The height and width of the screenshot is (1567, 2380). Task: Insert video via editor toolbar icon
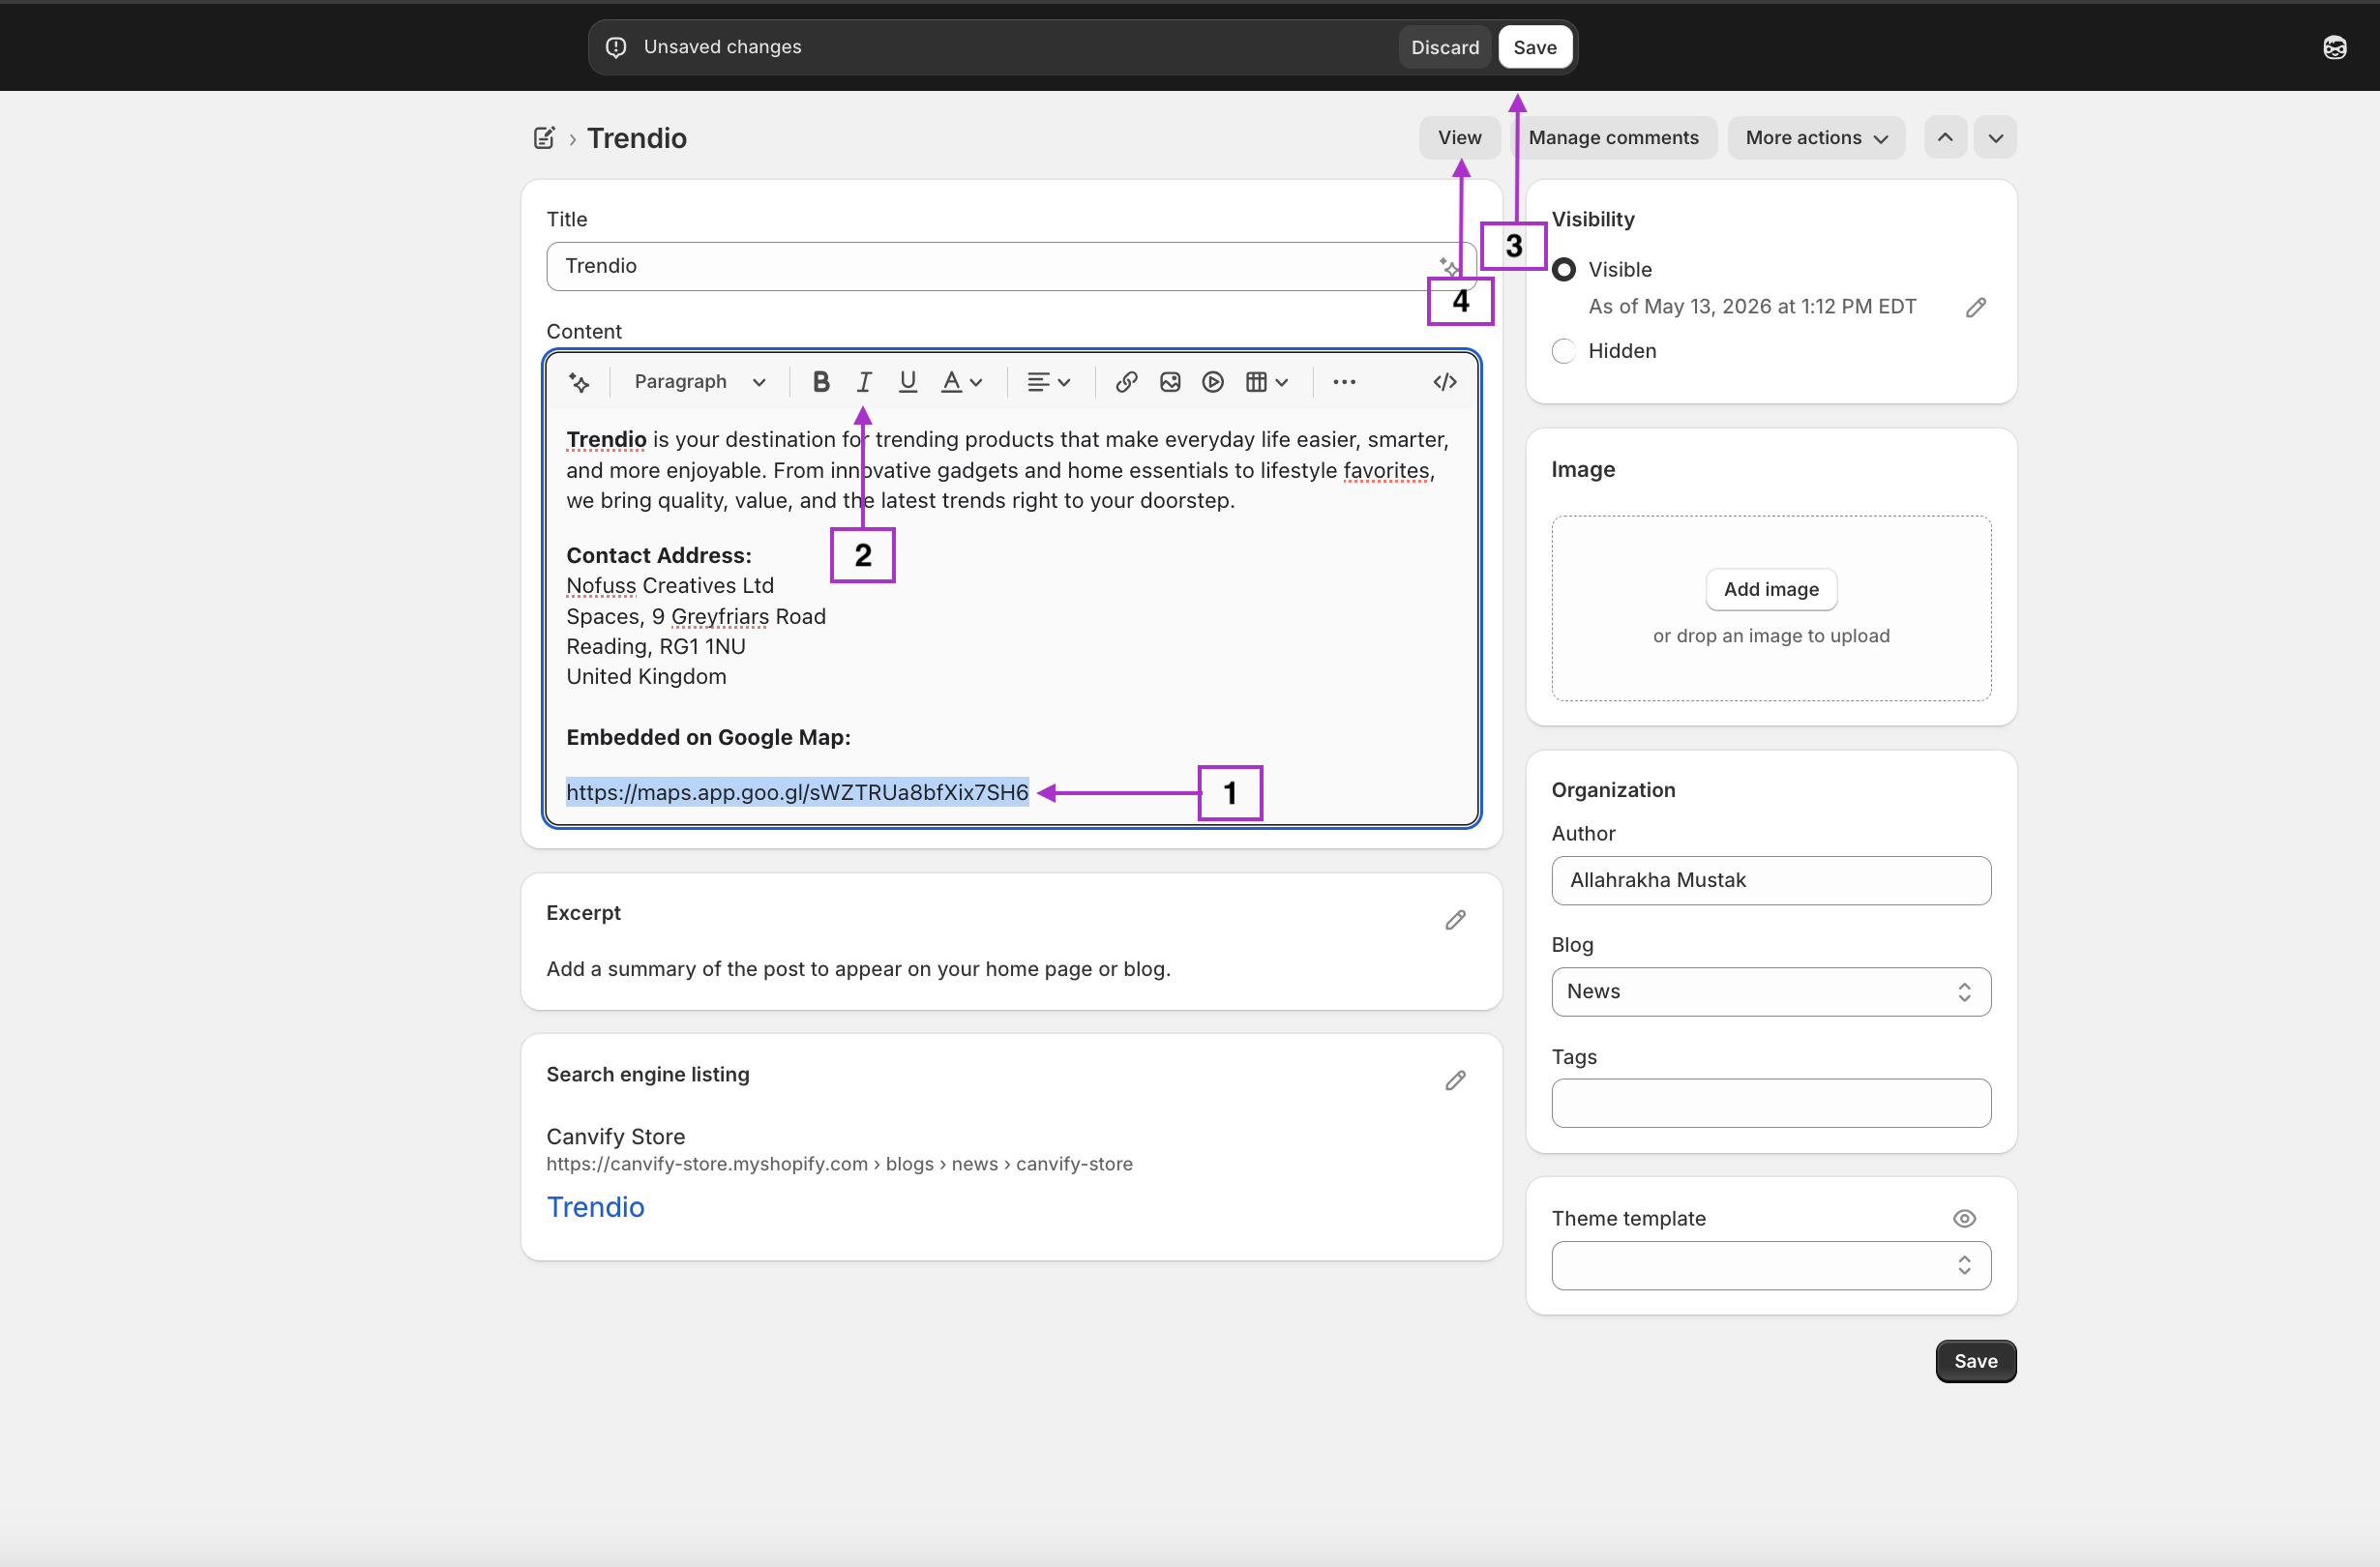[1213, 382]
